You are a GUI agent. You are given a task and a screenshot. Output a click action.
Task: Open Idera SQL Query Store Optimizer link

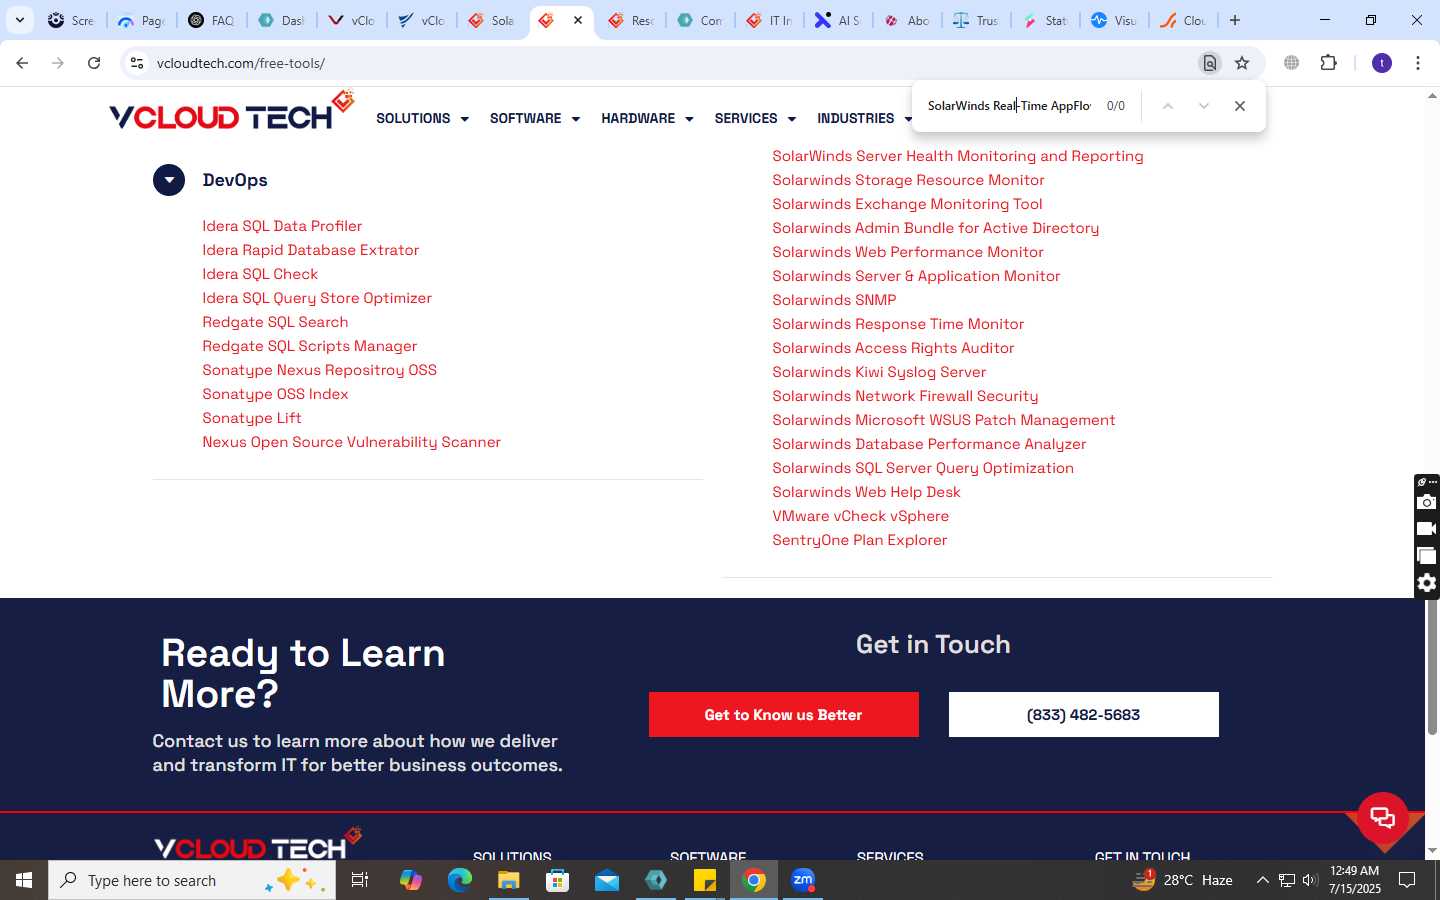(x=317, y=298)
